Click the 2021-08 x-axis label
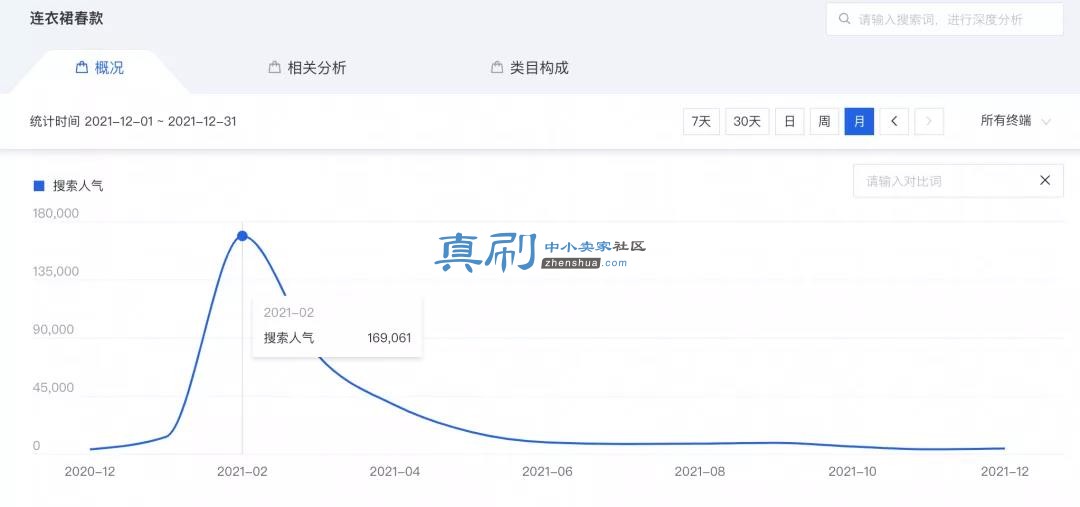Viewport: 1080px width, 507px height. (700, 472)
